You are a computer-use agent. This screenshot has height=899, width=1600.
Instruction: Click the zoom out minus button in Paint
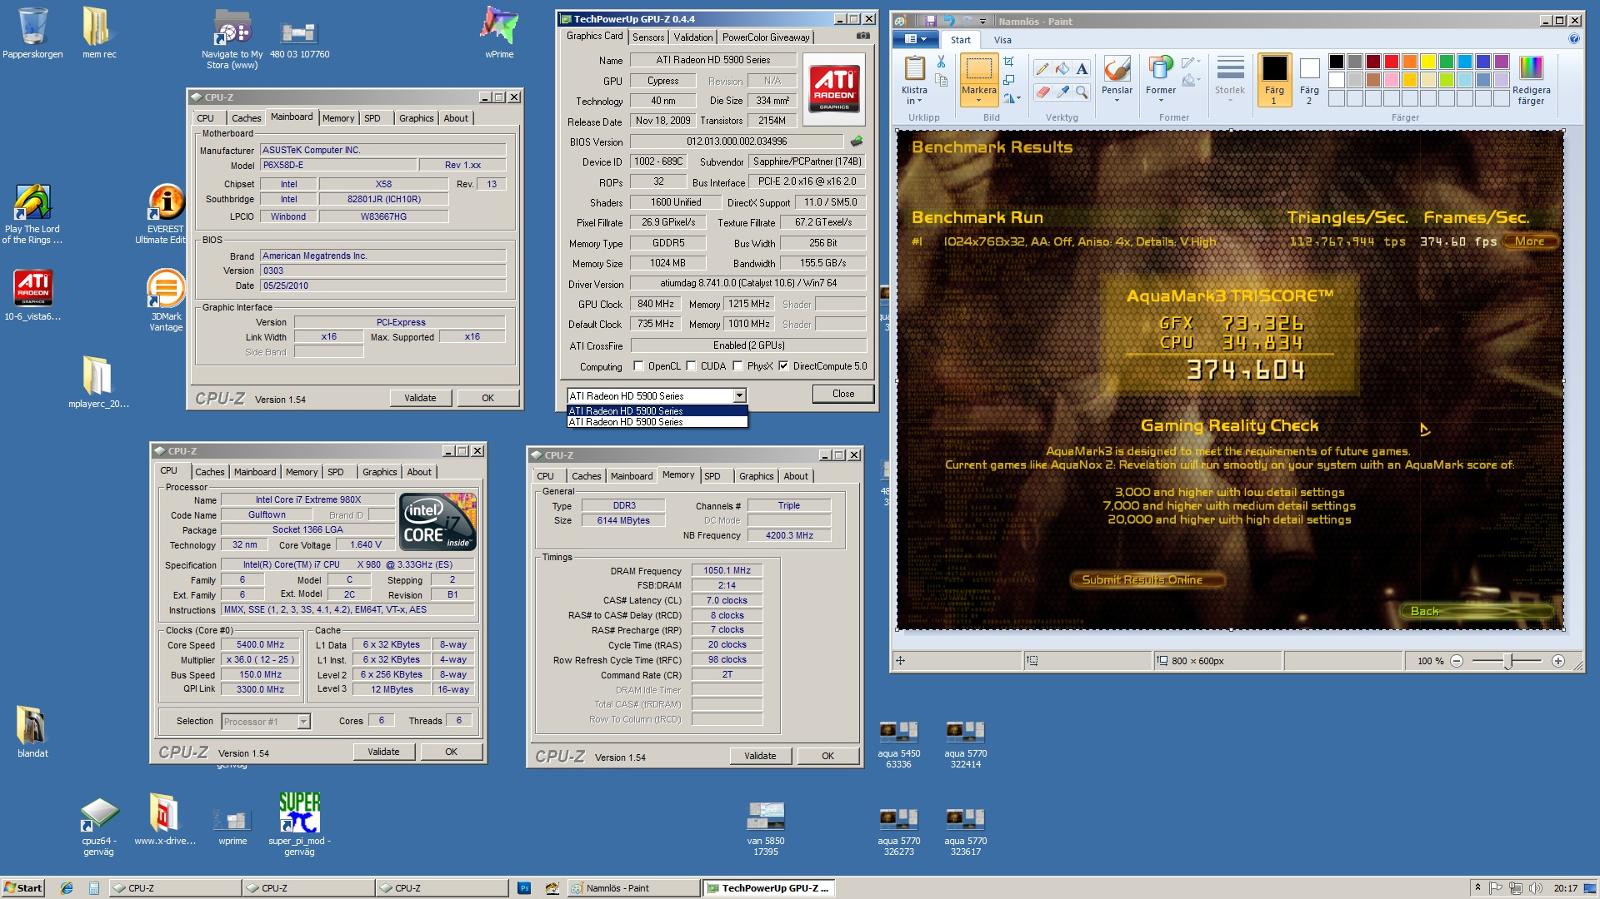tap(1457, 661)
